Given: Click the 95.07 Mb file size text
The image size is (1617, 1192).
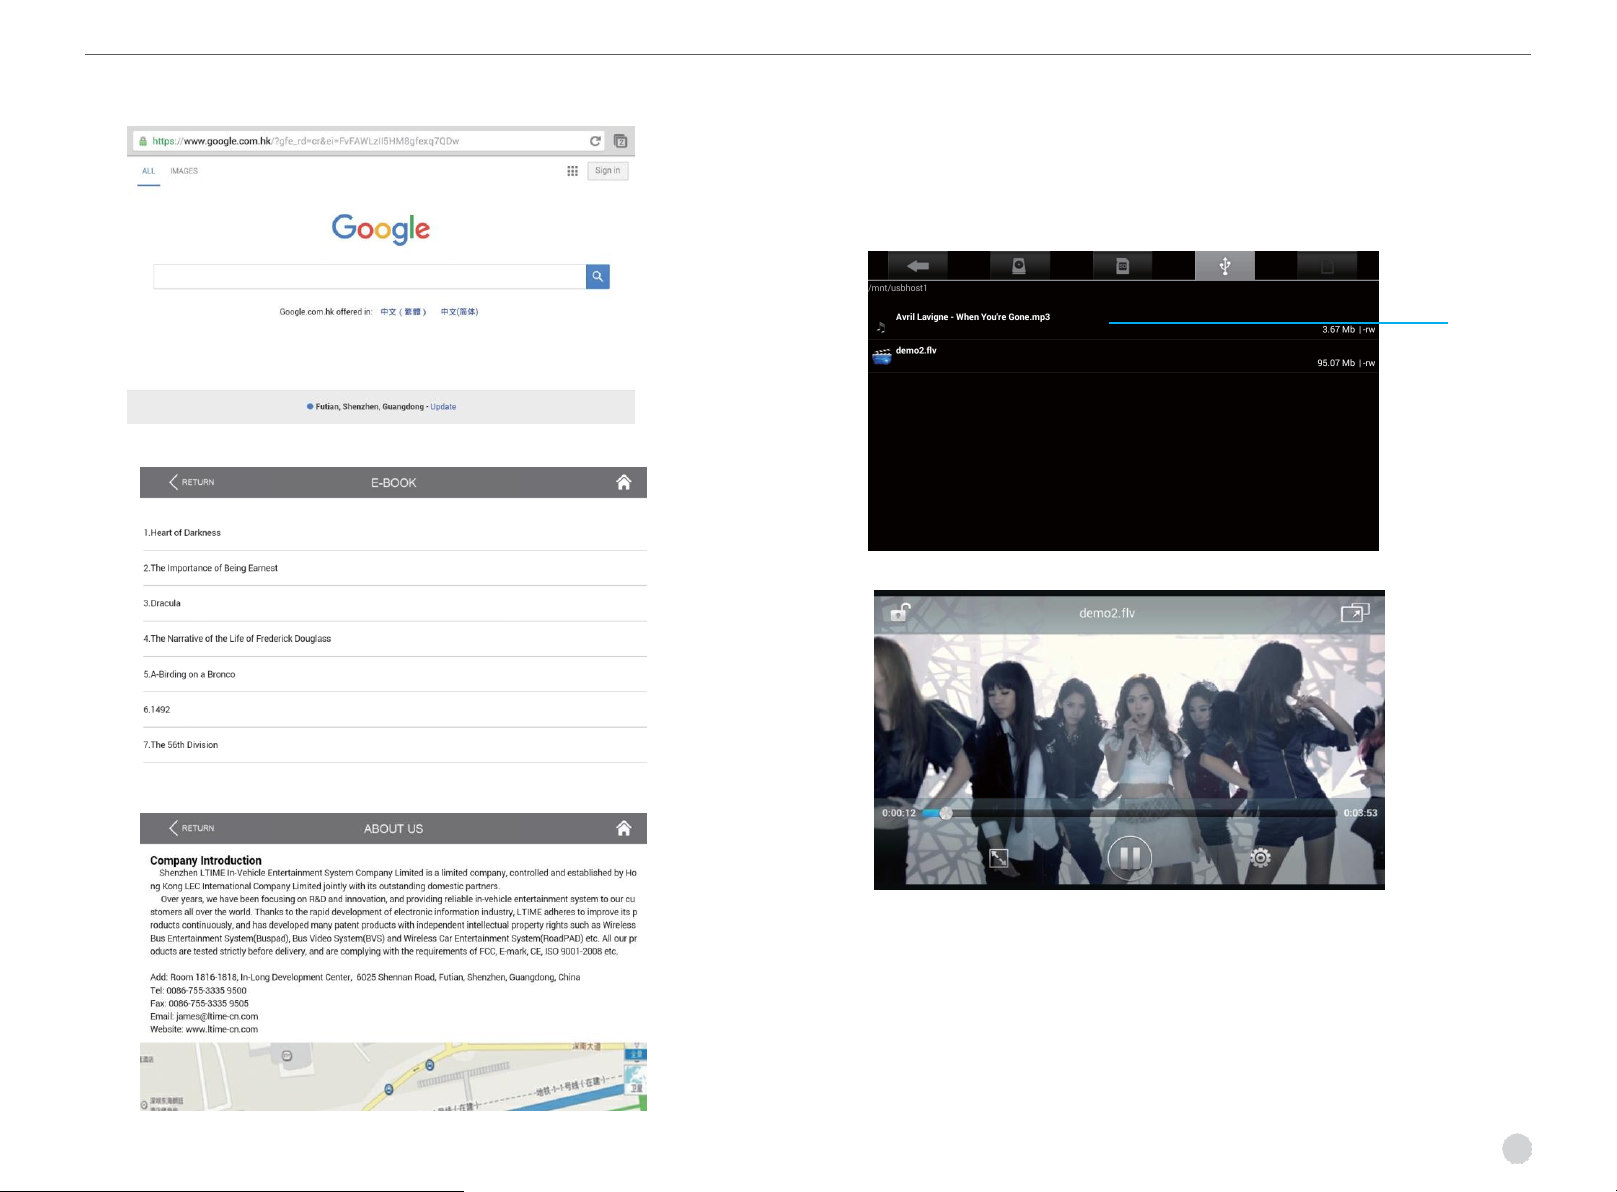Looking at the screenshot, I should 1336,363.
